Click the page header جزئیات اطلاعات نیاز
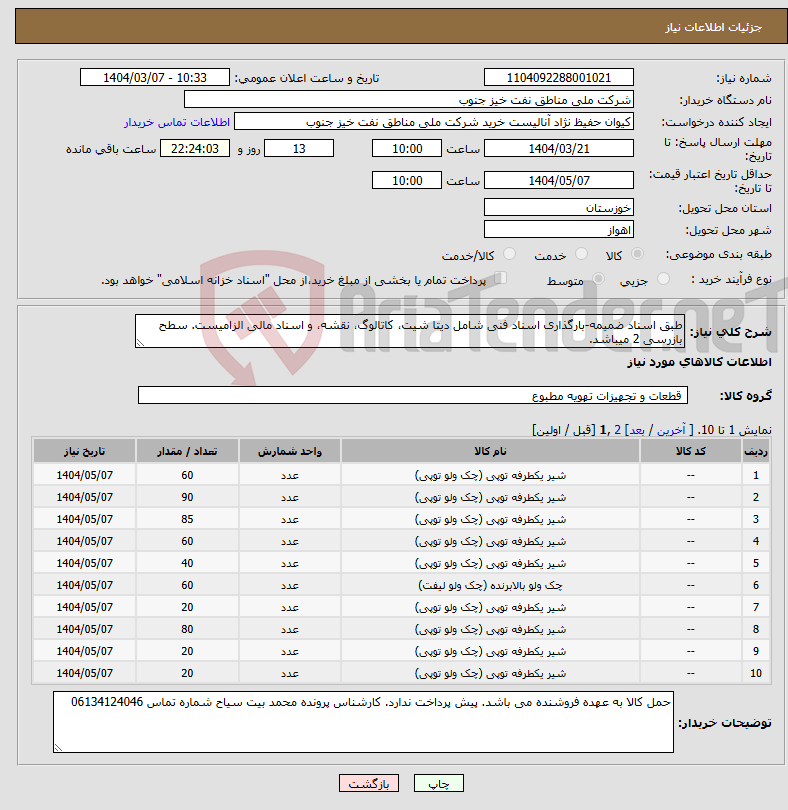This screenshot has height=810, width=788. click(x=713, y=27)
